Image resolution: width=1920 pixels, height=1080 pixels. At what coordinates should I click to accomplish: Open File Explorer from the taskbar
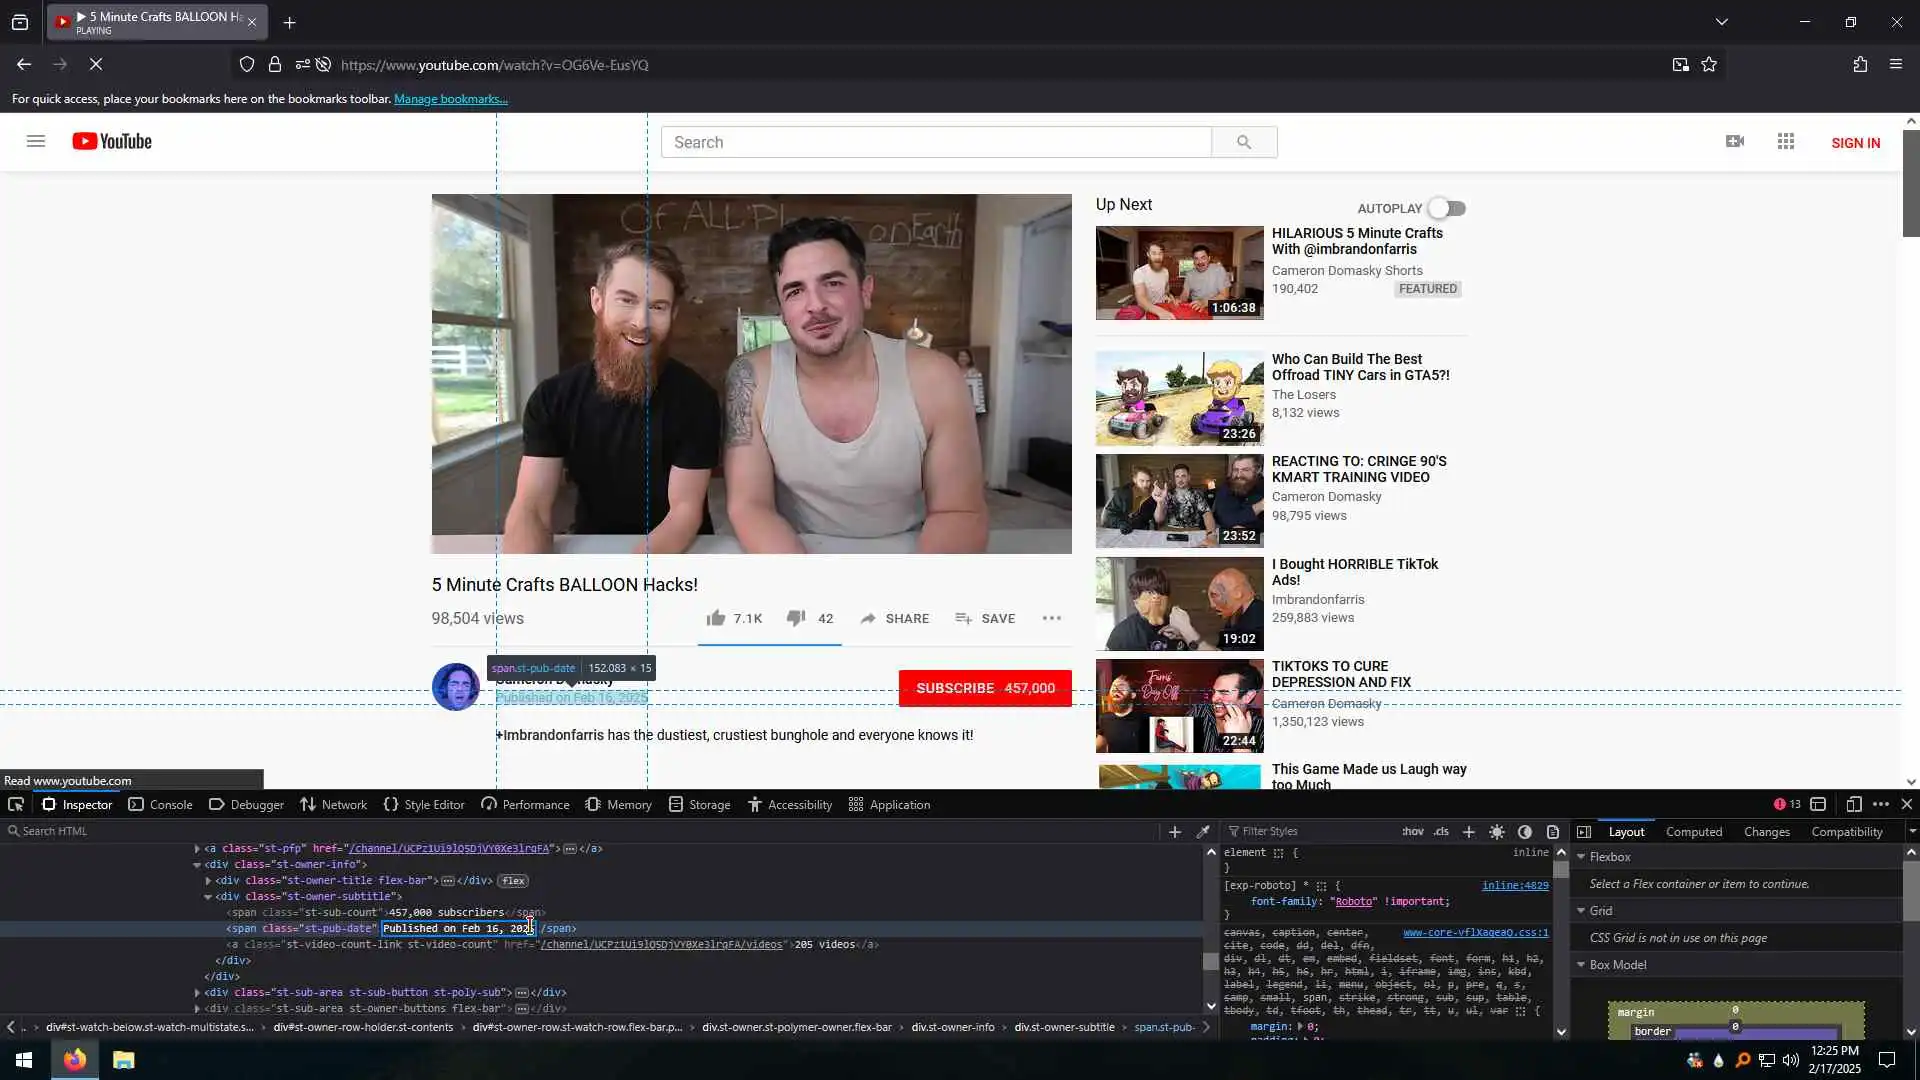123,1060
